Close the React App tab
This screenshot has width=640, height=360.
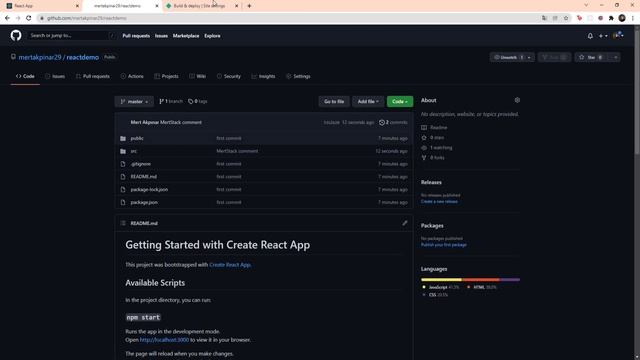coord(77,6)
